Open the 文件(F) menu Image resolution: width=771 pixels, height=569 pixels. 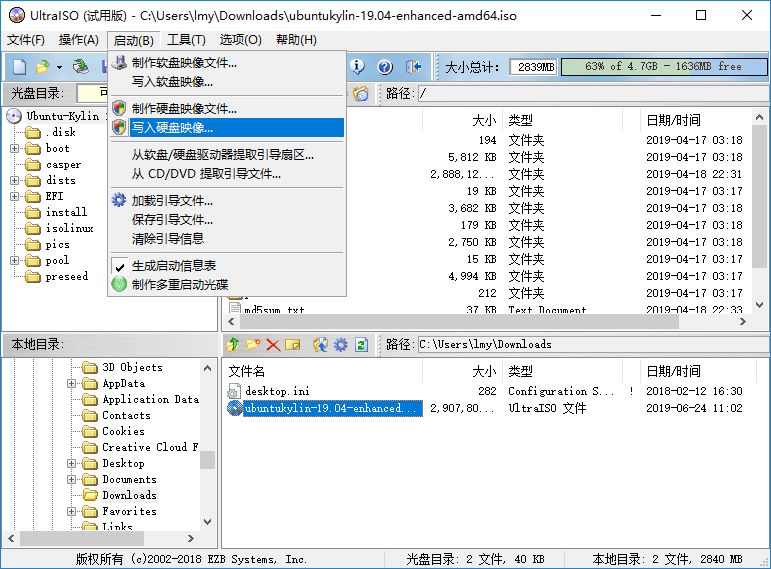(26, 40)
